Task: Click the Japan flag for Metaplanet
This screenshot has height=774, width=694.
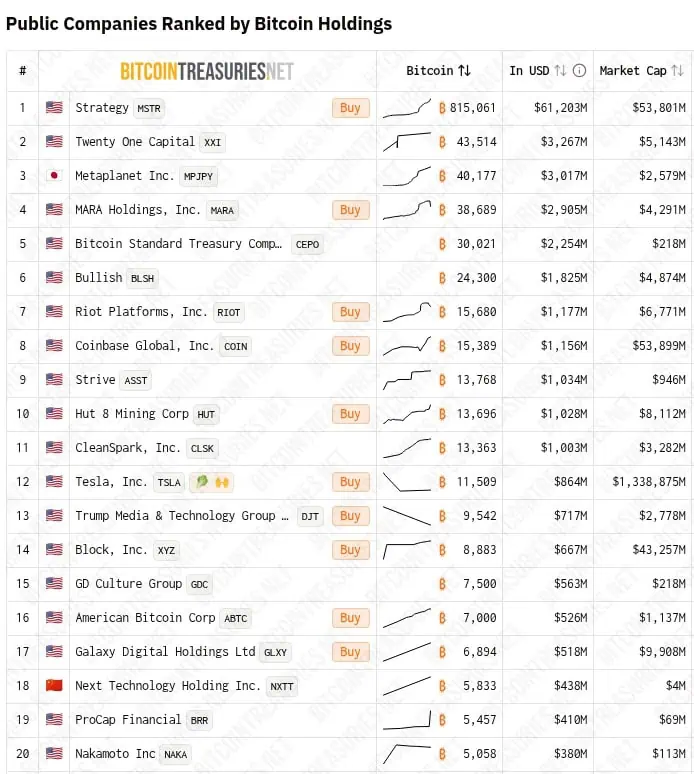Action: 54,176
